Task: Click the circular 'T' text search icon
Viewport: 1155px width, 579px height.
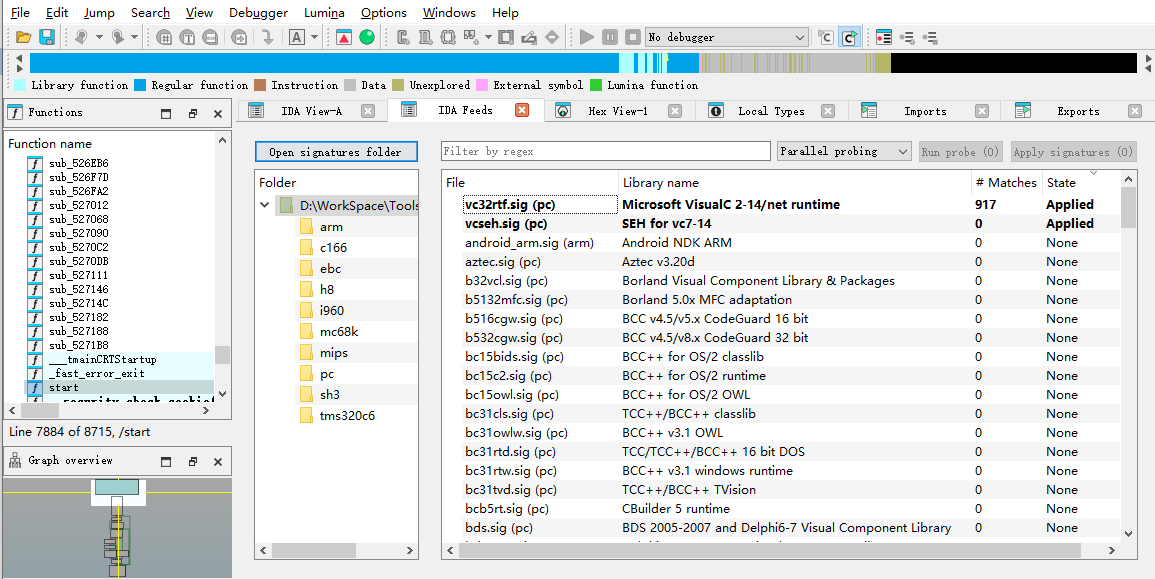Action: pos(187,37)
